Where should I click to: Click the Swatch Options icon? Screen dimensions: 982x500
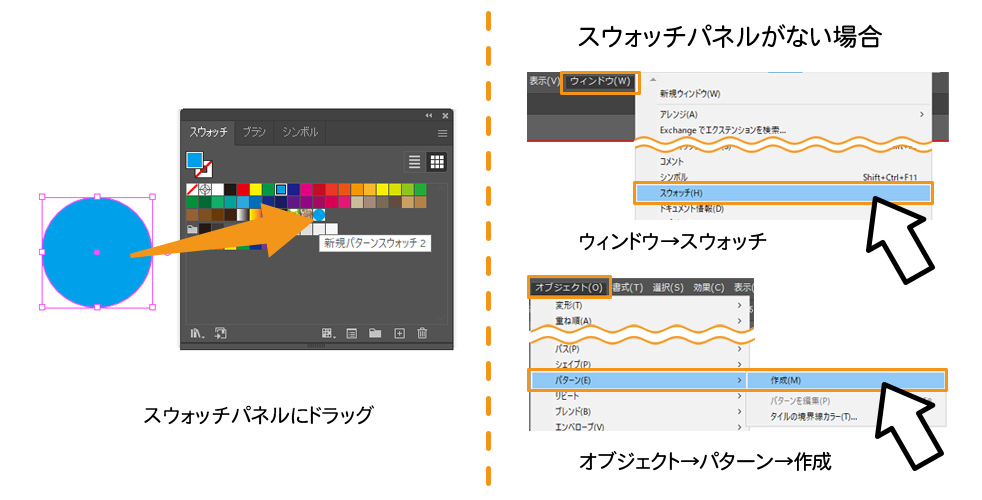click(x=351, y=333)
